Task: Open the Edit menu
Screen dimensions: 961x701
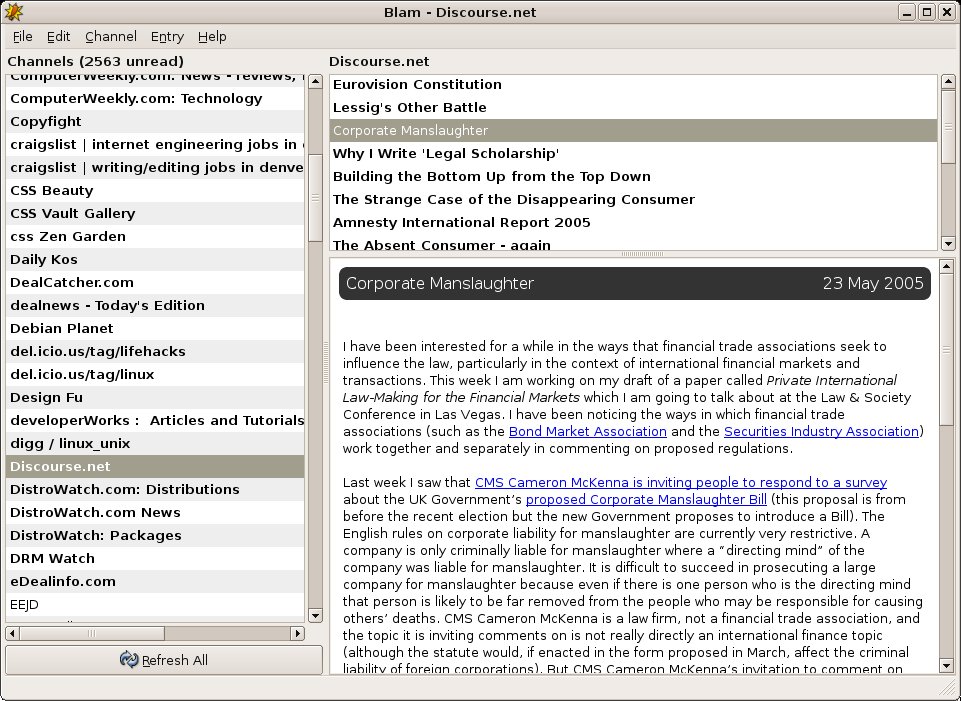Action: (58, 37)
